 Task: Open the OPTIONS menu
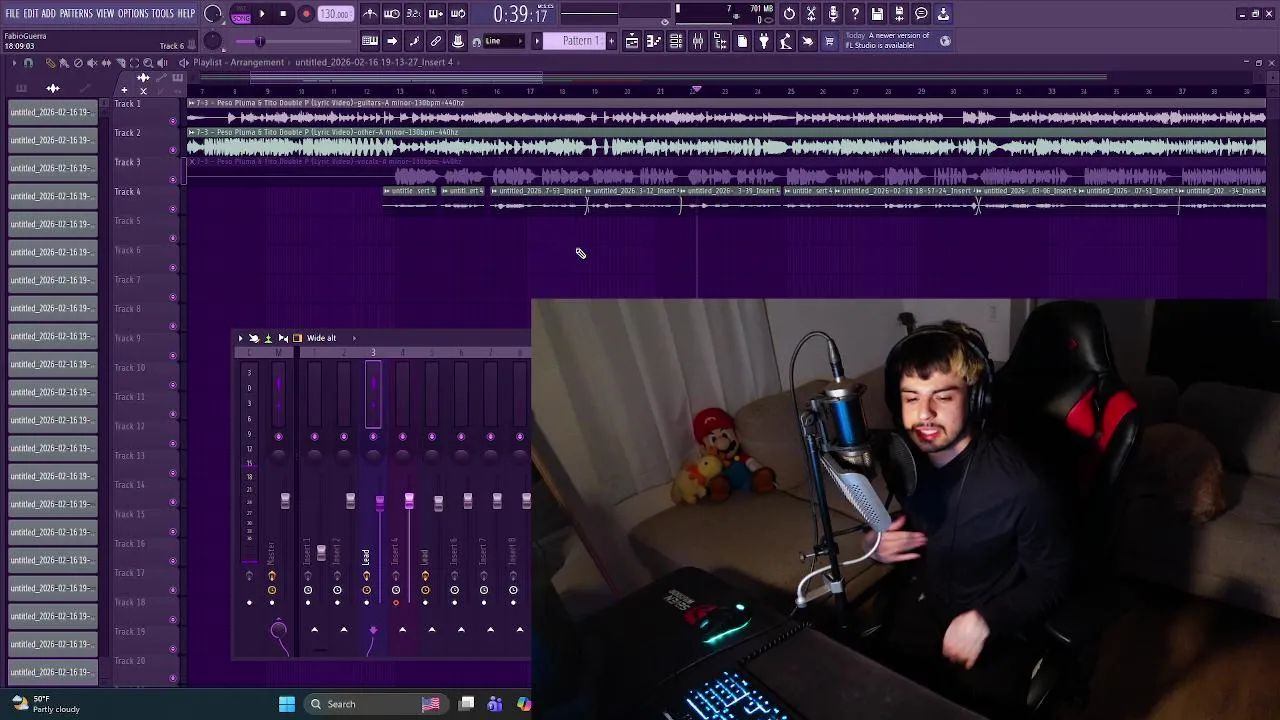pyautogui.click(x=133, y=13)
